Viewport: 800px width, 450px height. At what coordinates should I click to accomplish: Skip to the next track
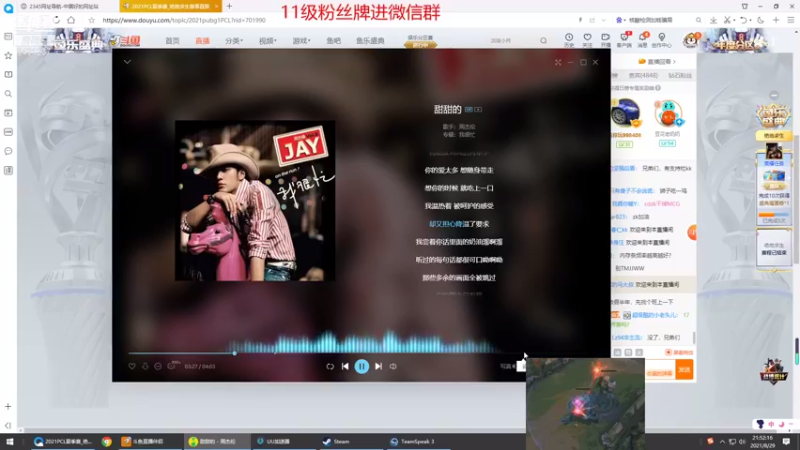pos(379,366)
